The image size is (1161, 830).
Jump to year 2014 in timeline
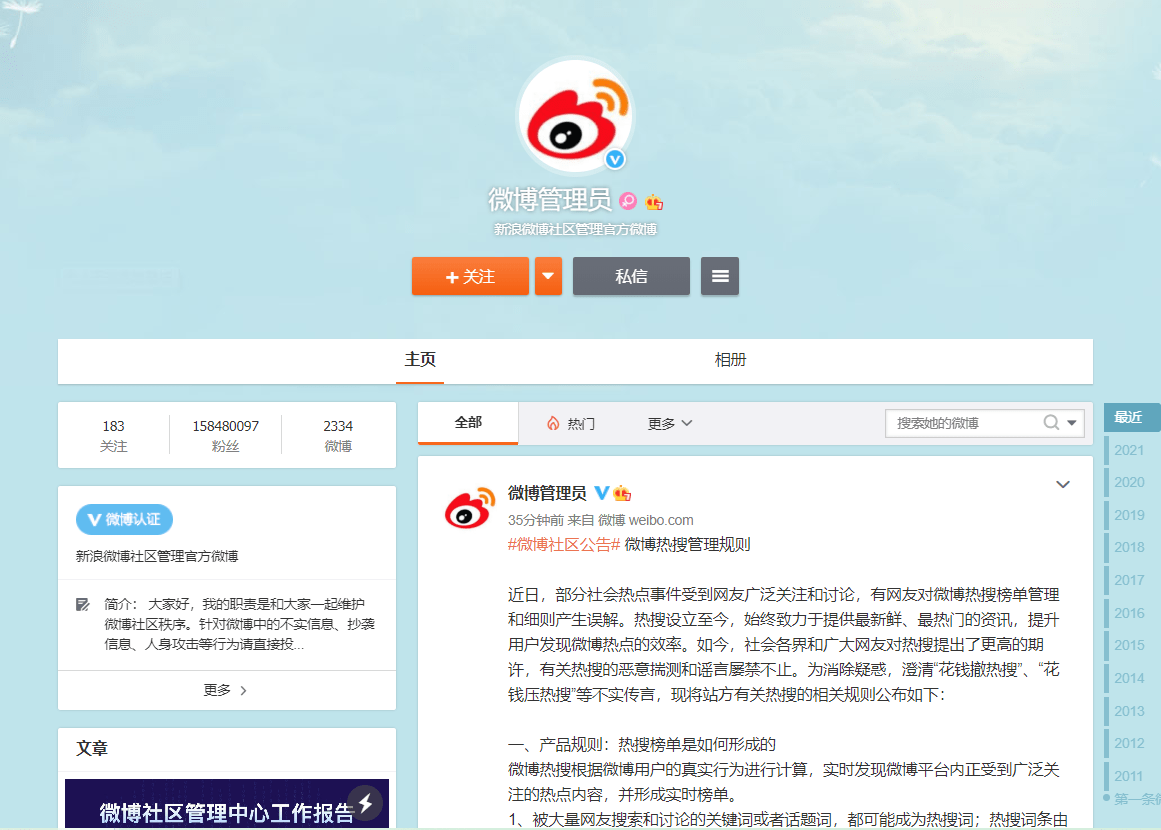[x=1129, y=678]
